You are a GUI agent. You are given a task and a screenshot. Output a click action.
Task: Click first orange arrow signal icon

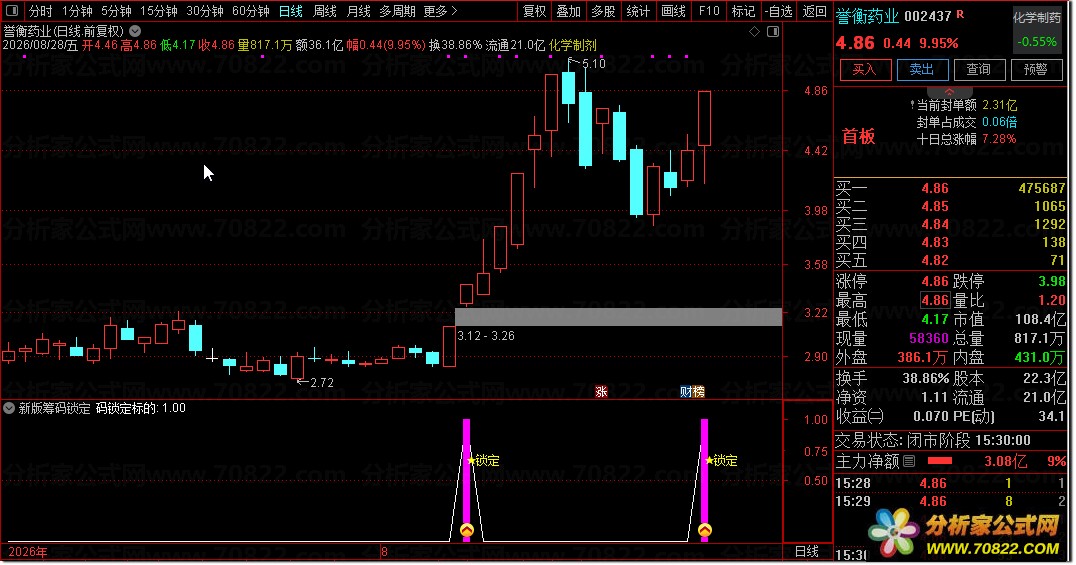point(467,530)
